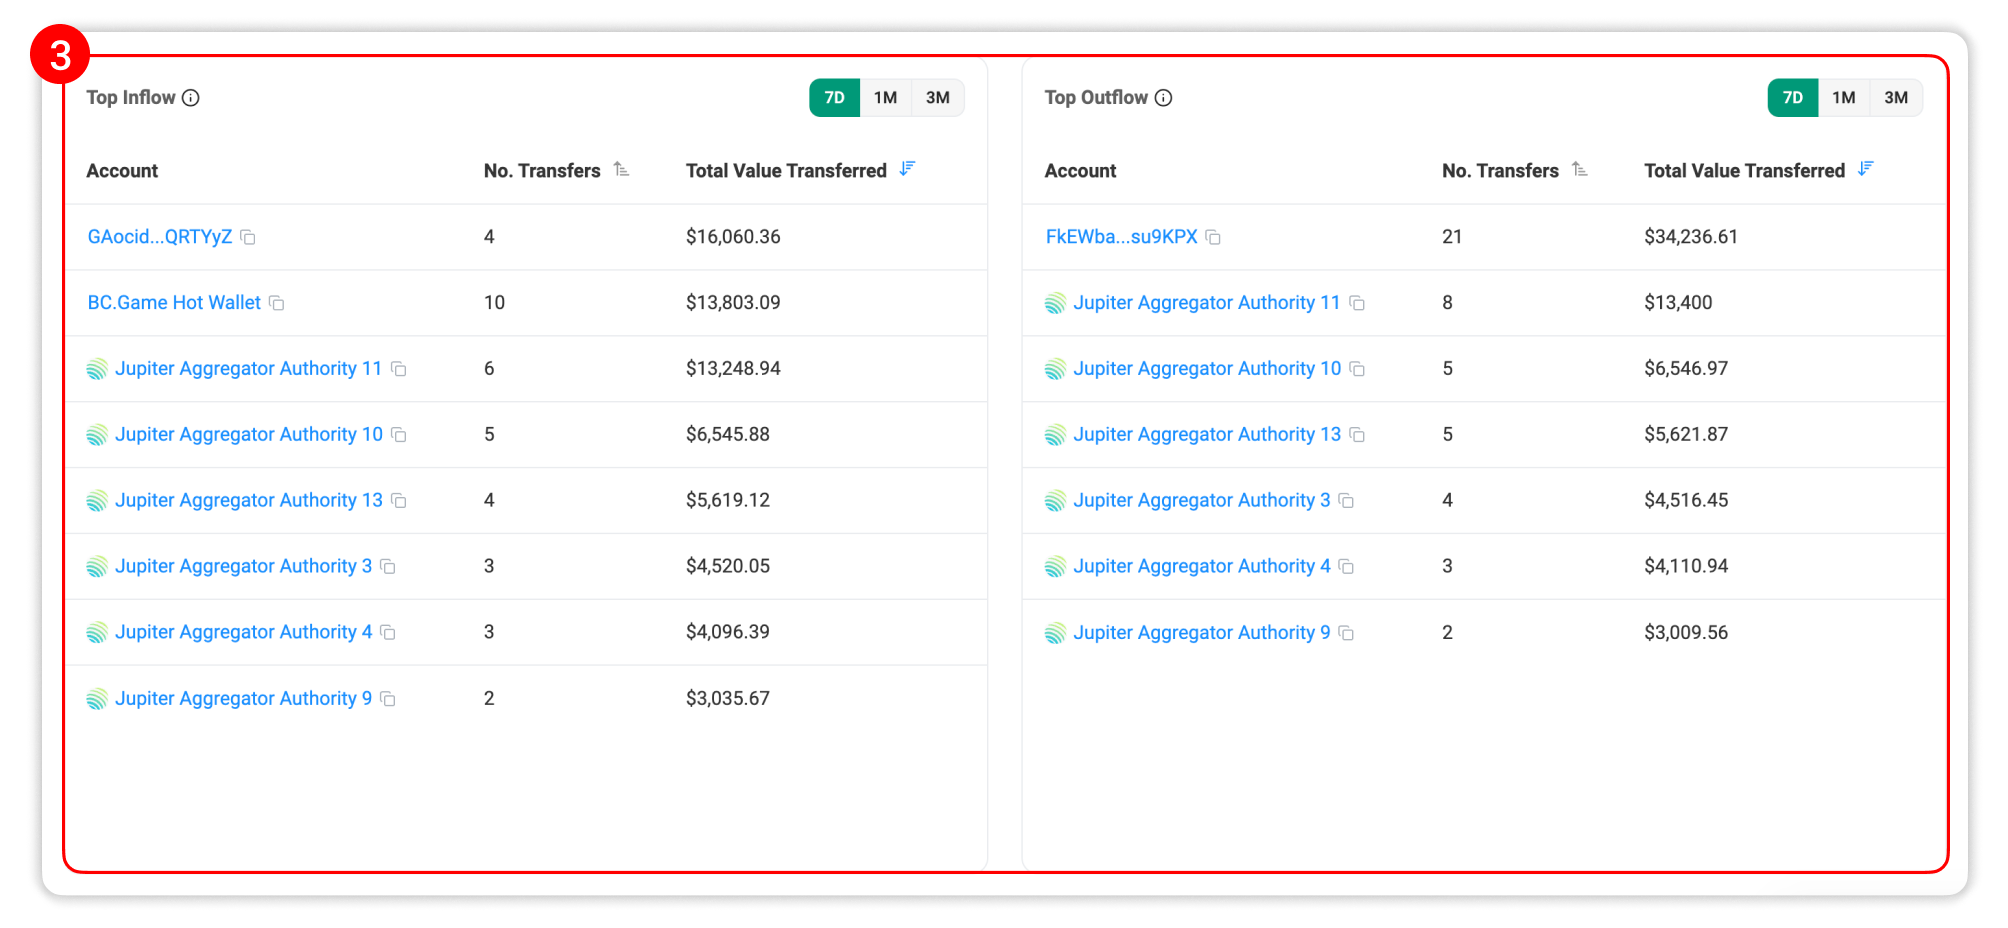Sort Top Outflow by No. Transfers
The height and width of the screenshot is (928, 2008).
[1579, 170]
